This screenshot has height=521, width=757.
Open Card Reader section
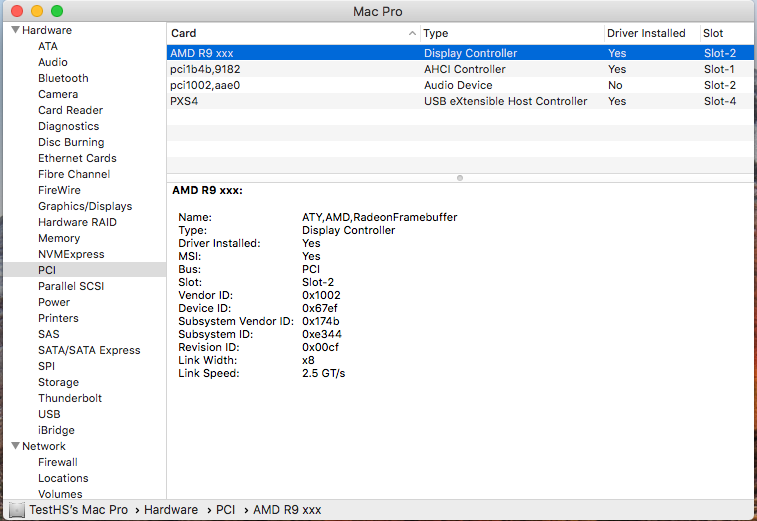click(70, 110)
